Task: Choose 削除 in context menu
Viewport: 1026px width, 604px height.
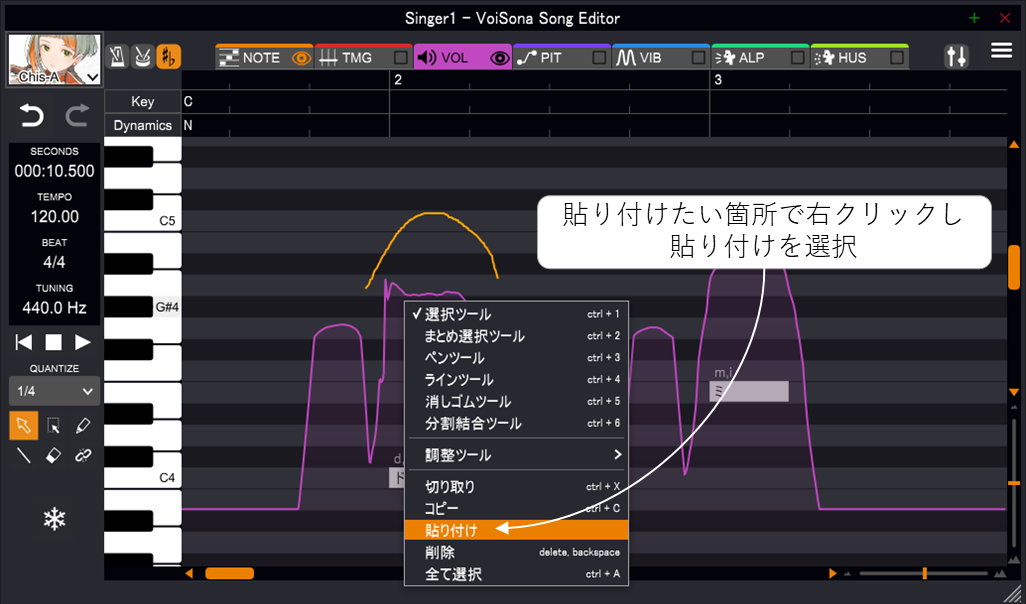Action: (516, 552)
